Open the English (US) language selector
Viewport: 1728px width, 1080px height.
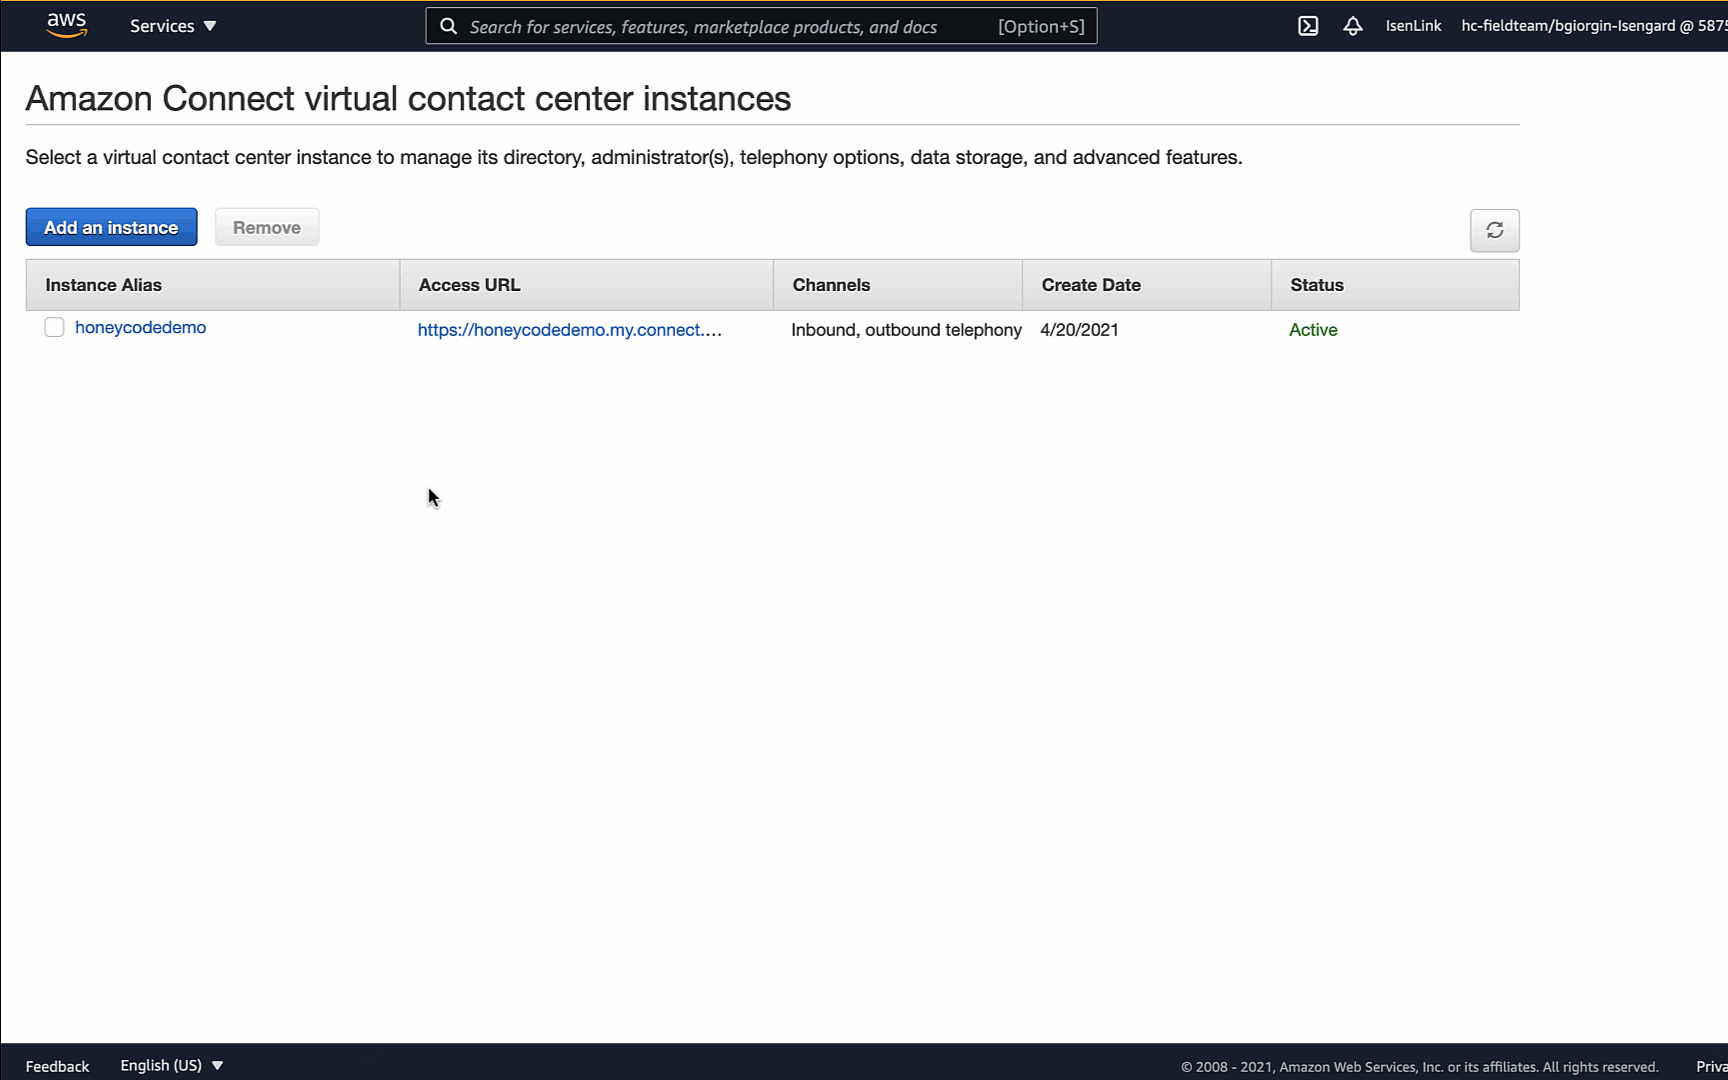[x=171, y=1065]
